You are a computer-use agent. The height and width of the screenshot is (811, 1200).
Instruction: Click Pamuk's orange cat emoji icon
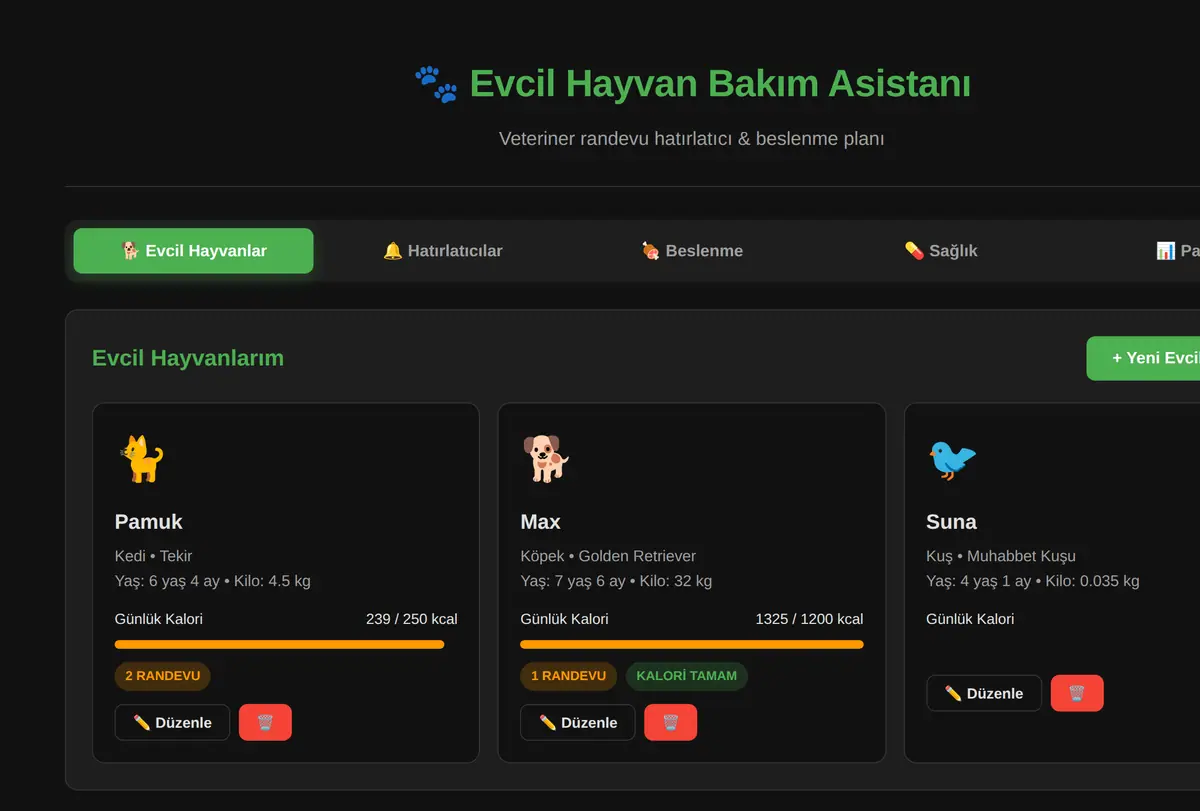140,459
